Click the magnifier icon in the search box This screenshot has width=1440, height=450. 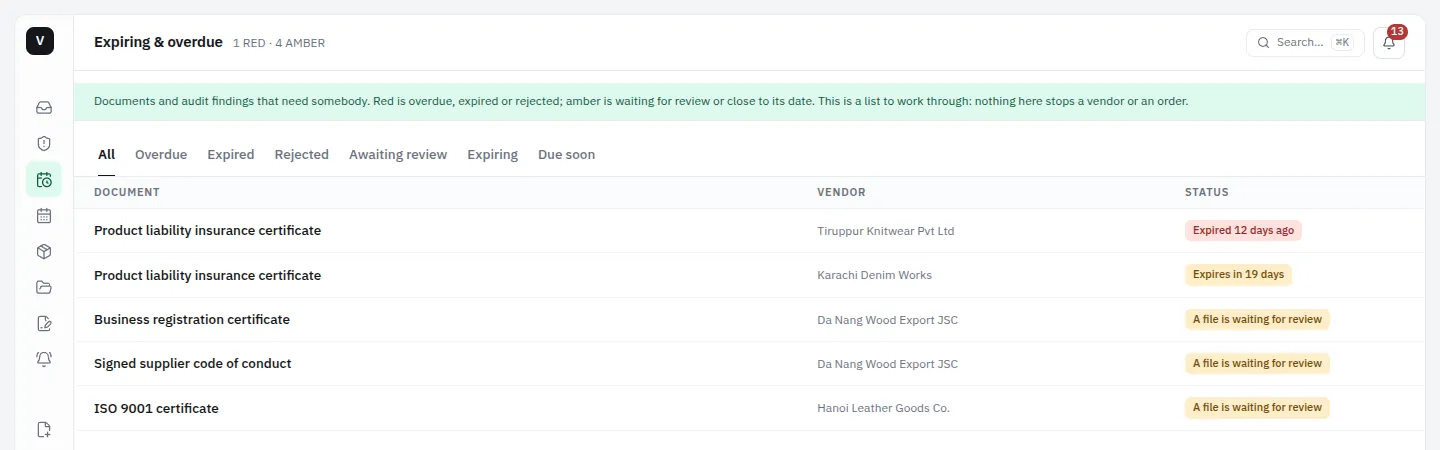pos(1263,43)
